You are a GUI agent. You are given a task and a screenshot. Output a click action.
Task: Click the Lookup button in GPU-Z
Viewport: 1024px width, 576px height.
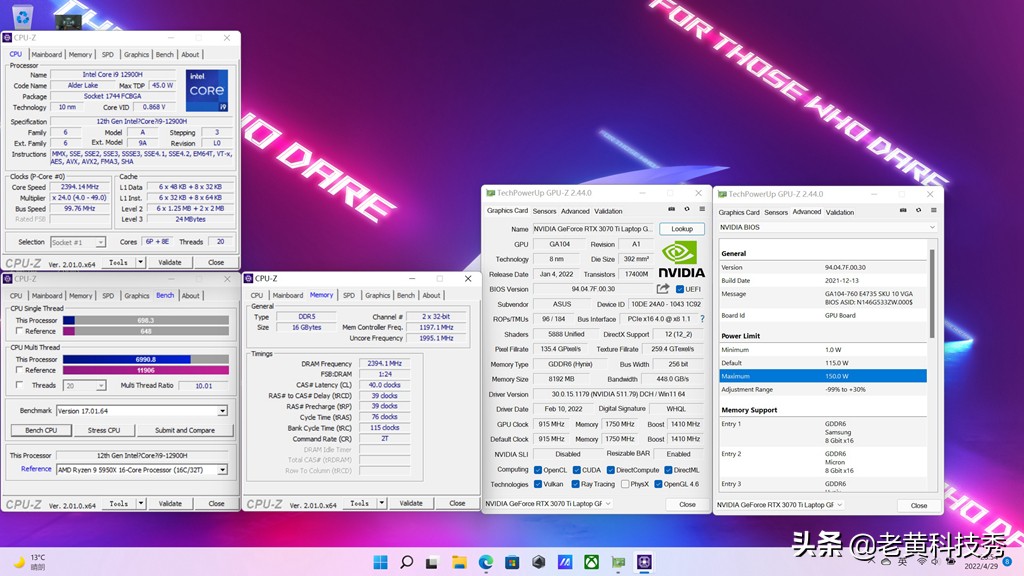point(681,229)
